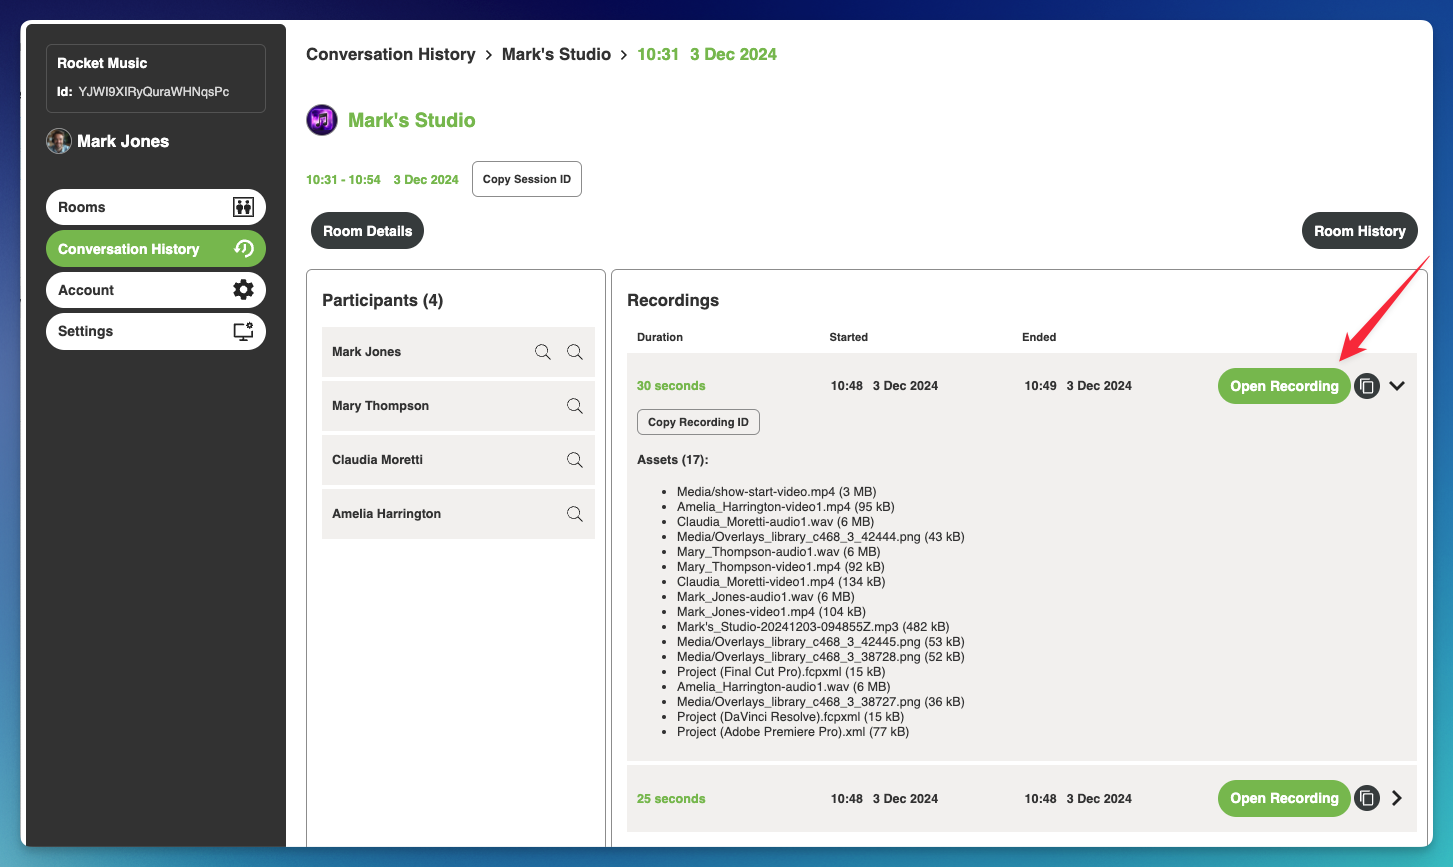Click Overlays_library_c468_3_42445.png asset

[x=820, y=642]
